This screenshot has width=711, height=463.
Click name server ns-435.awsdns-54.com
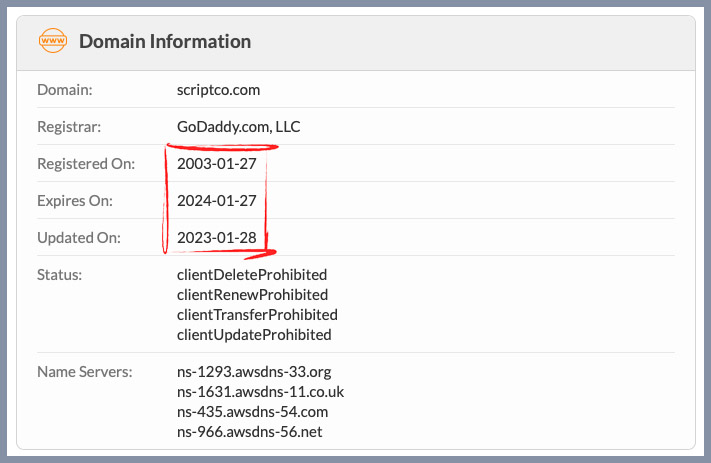coord(253,412)
